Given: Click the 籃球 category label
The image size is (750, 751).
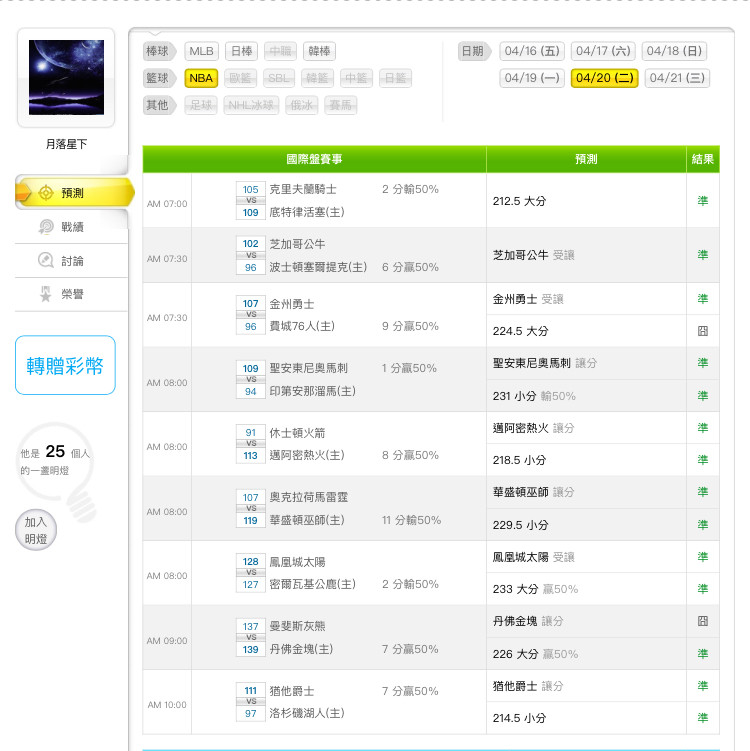Looking at the screenshot, I should pos(159,78).
